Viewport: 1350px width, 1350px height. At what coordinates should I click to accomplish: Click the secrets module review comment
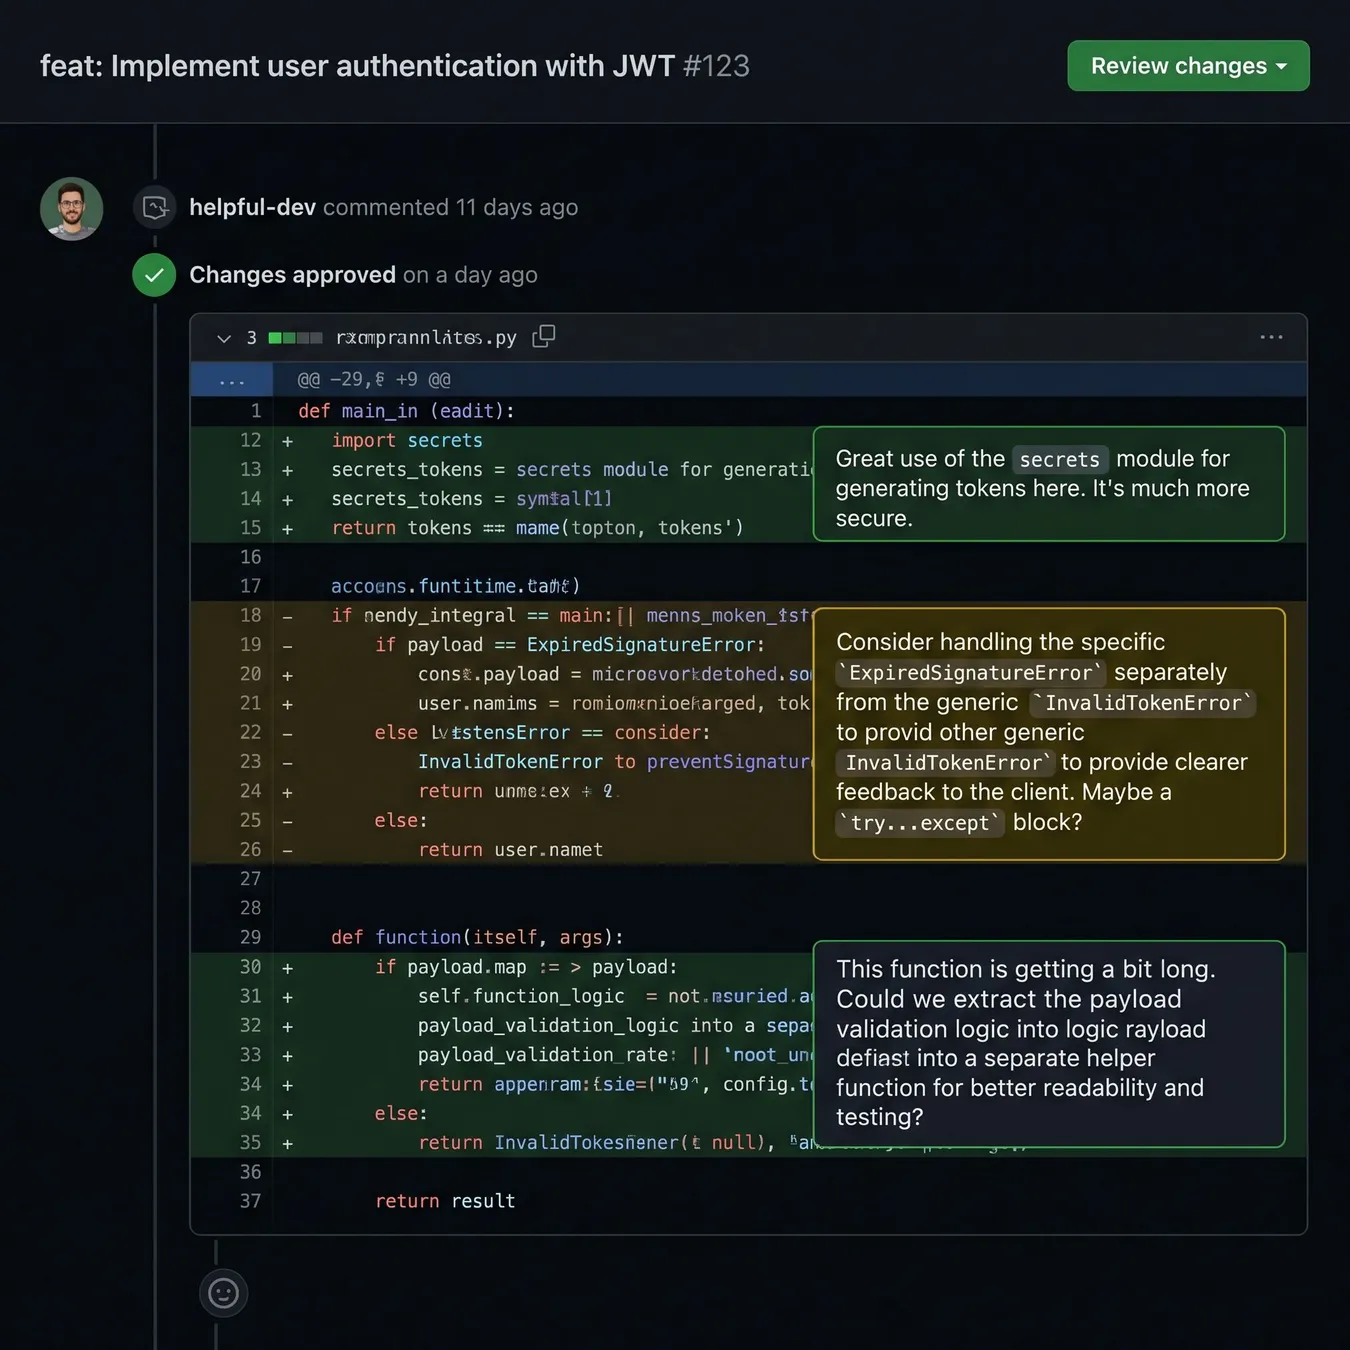1049,484
